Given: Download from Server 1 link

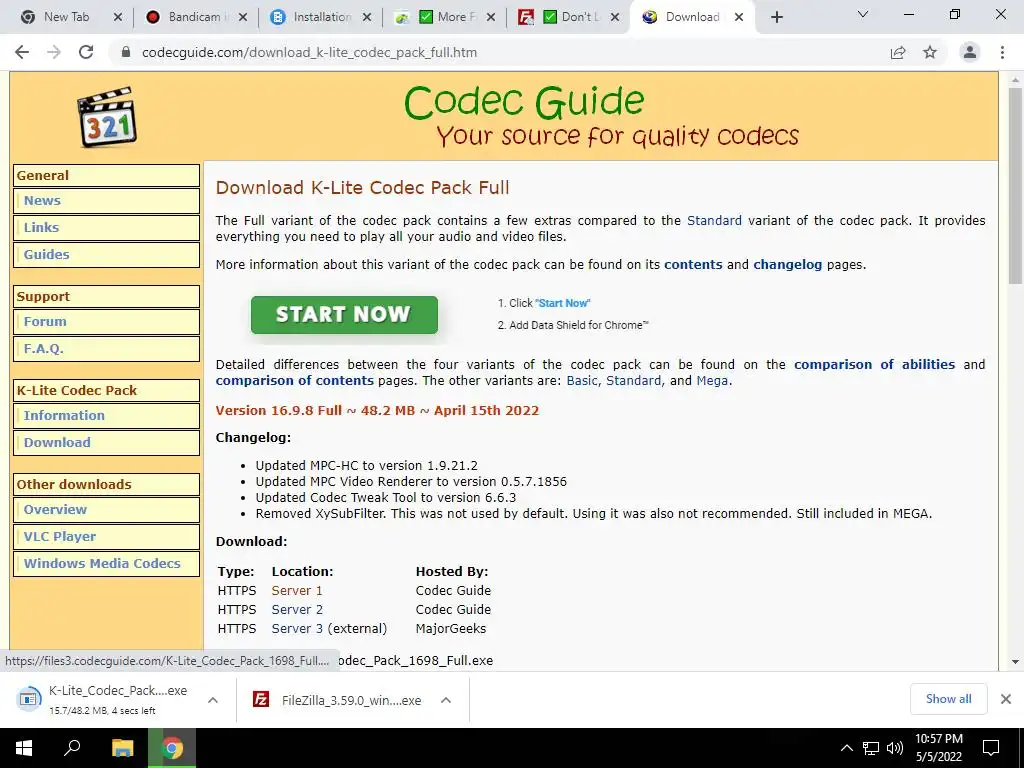Looking at the screenshot, I should pos(297,590).
